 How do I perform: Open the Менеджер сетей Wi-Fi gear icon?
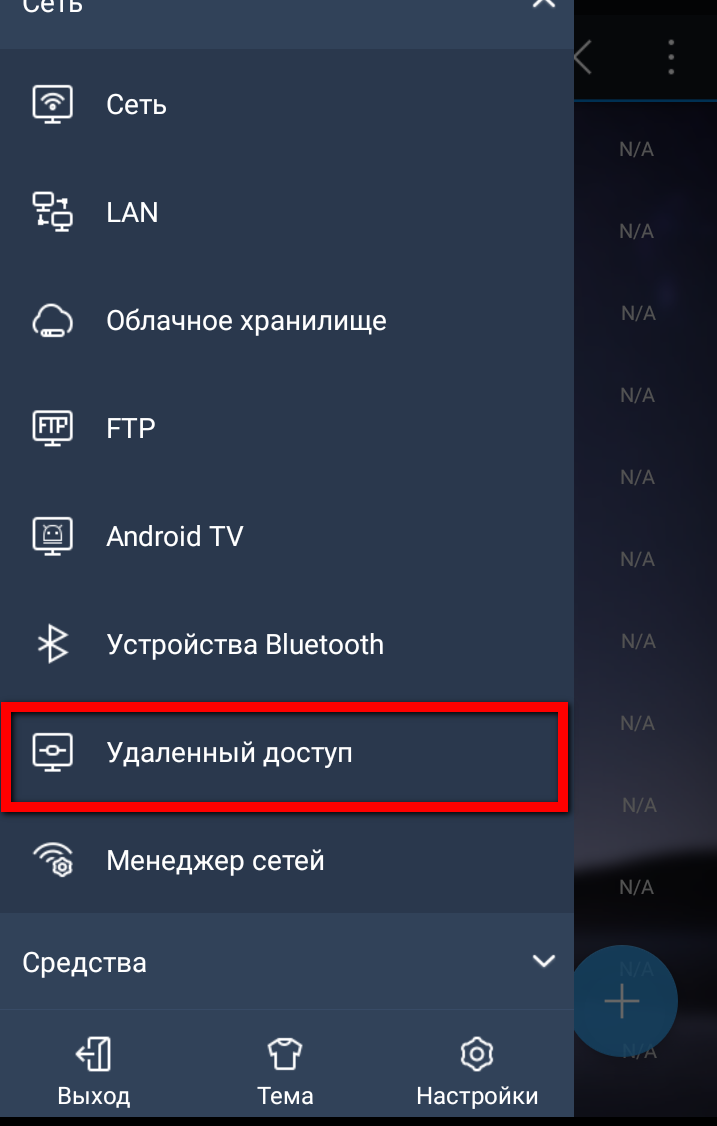[52, 860]
